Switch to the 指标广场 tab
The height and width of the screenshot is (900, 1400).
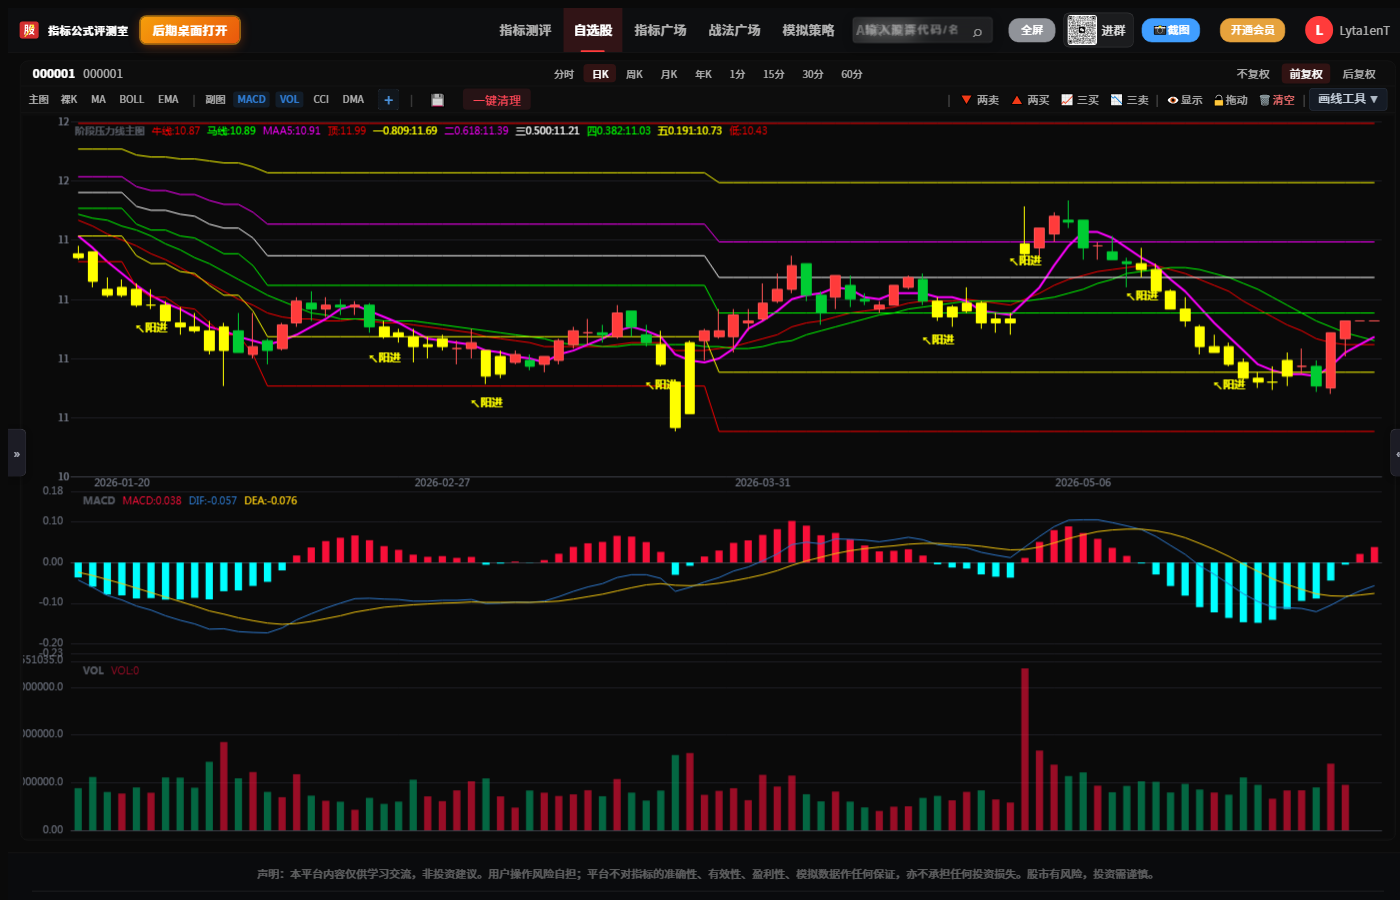[x=660, y=30]
